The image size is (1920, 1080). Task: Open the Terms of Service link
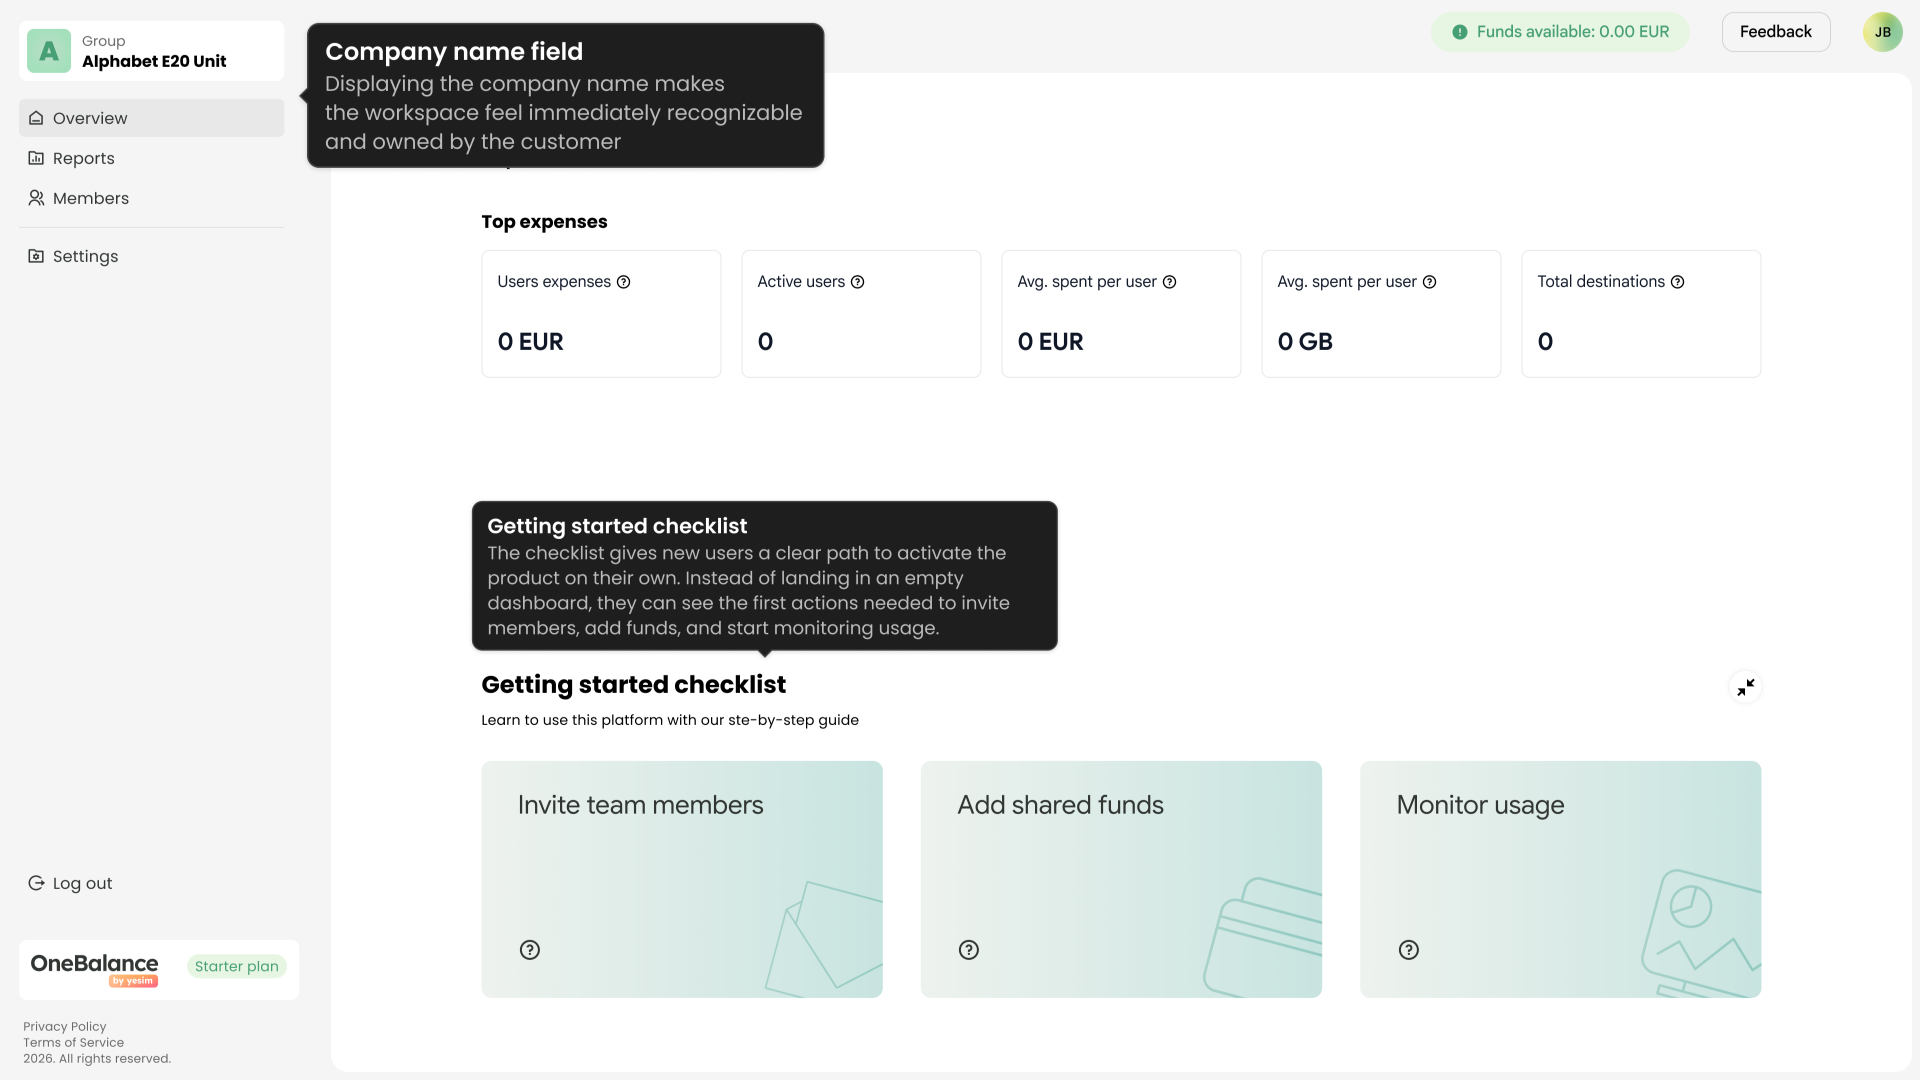(74, 1042)
